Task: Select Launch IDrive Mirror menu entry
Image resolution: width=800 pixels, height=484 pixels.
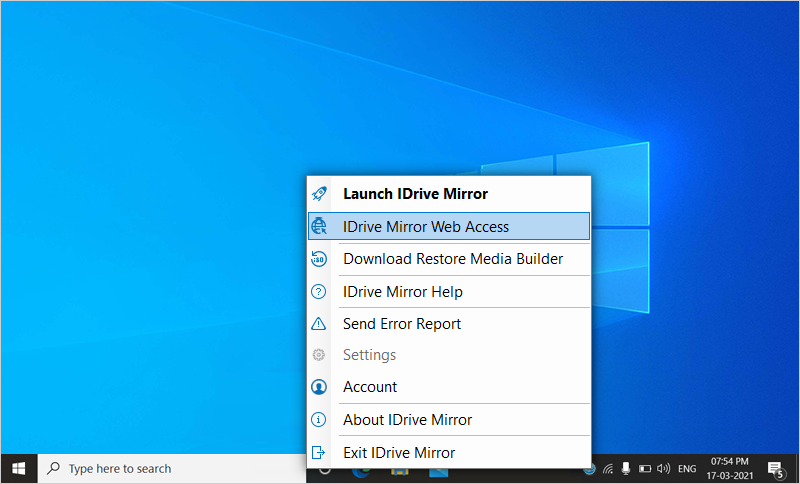Action: (415, 194)
